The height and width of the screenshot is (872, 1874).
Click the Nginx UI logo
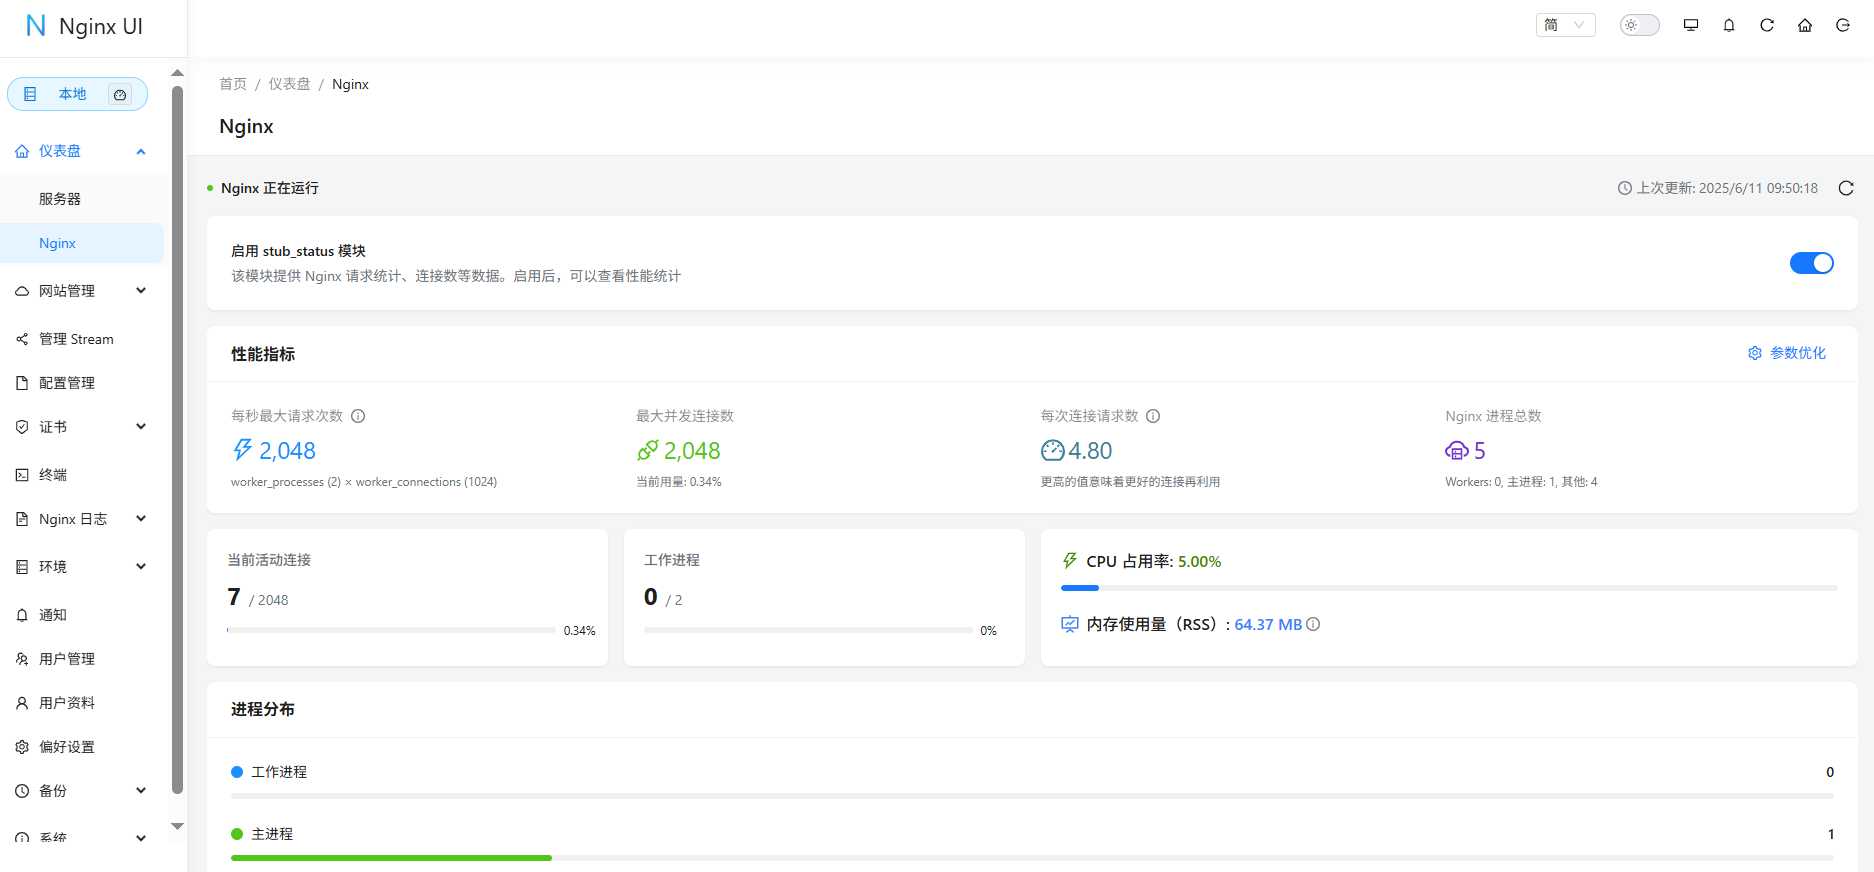click(x=84, y=26)
